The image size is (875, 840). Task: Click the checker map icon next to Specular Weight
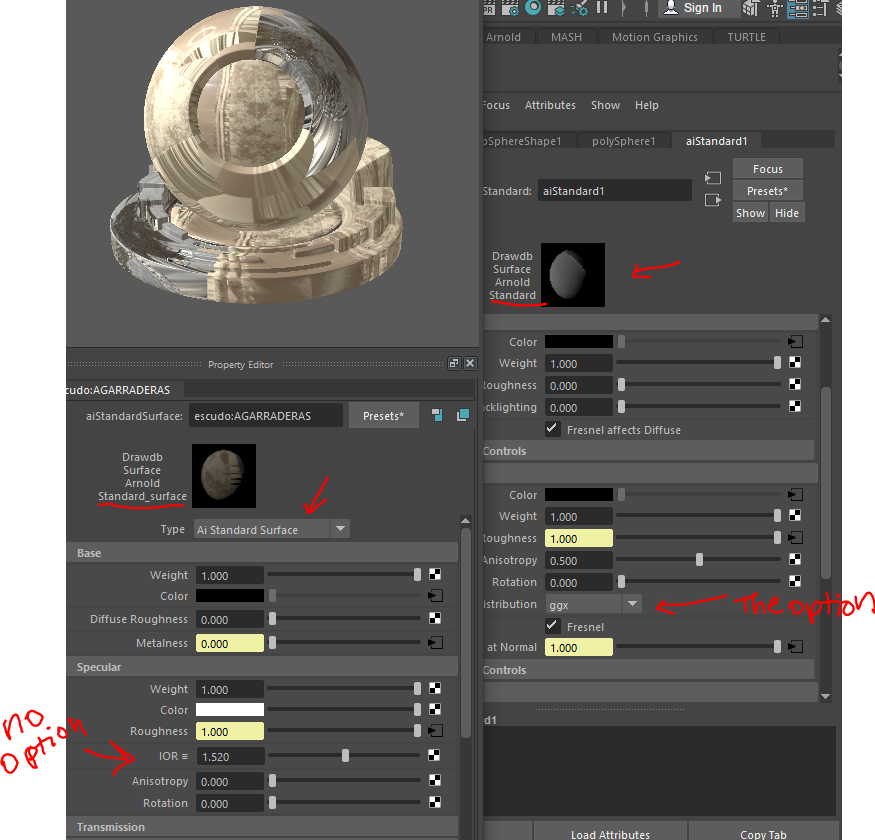tap(434, 689)
